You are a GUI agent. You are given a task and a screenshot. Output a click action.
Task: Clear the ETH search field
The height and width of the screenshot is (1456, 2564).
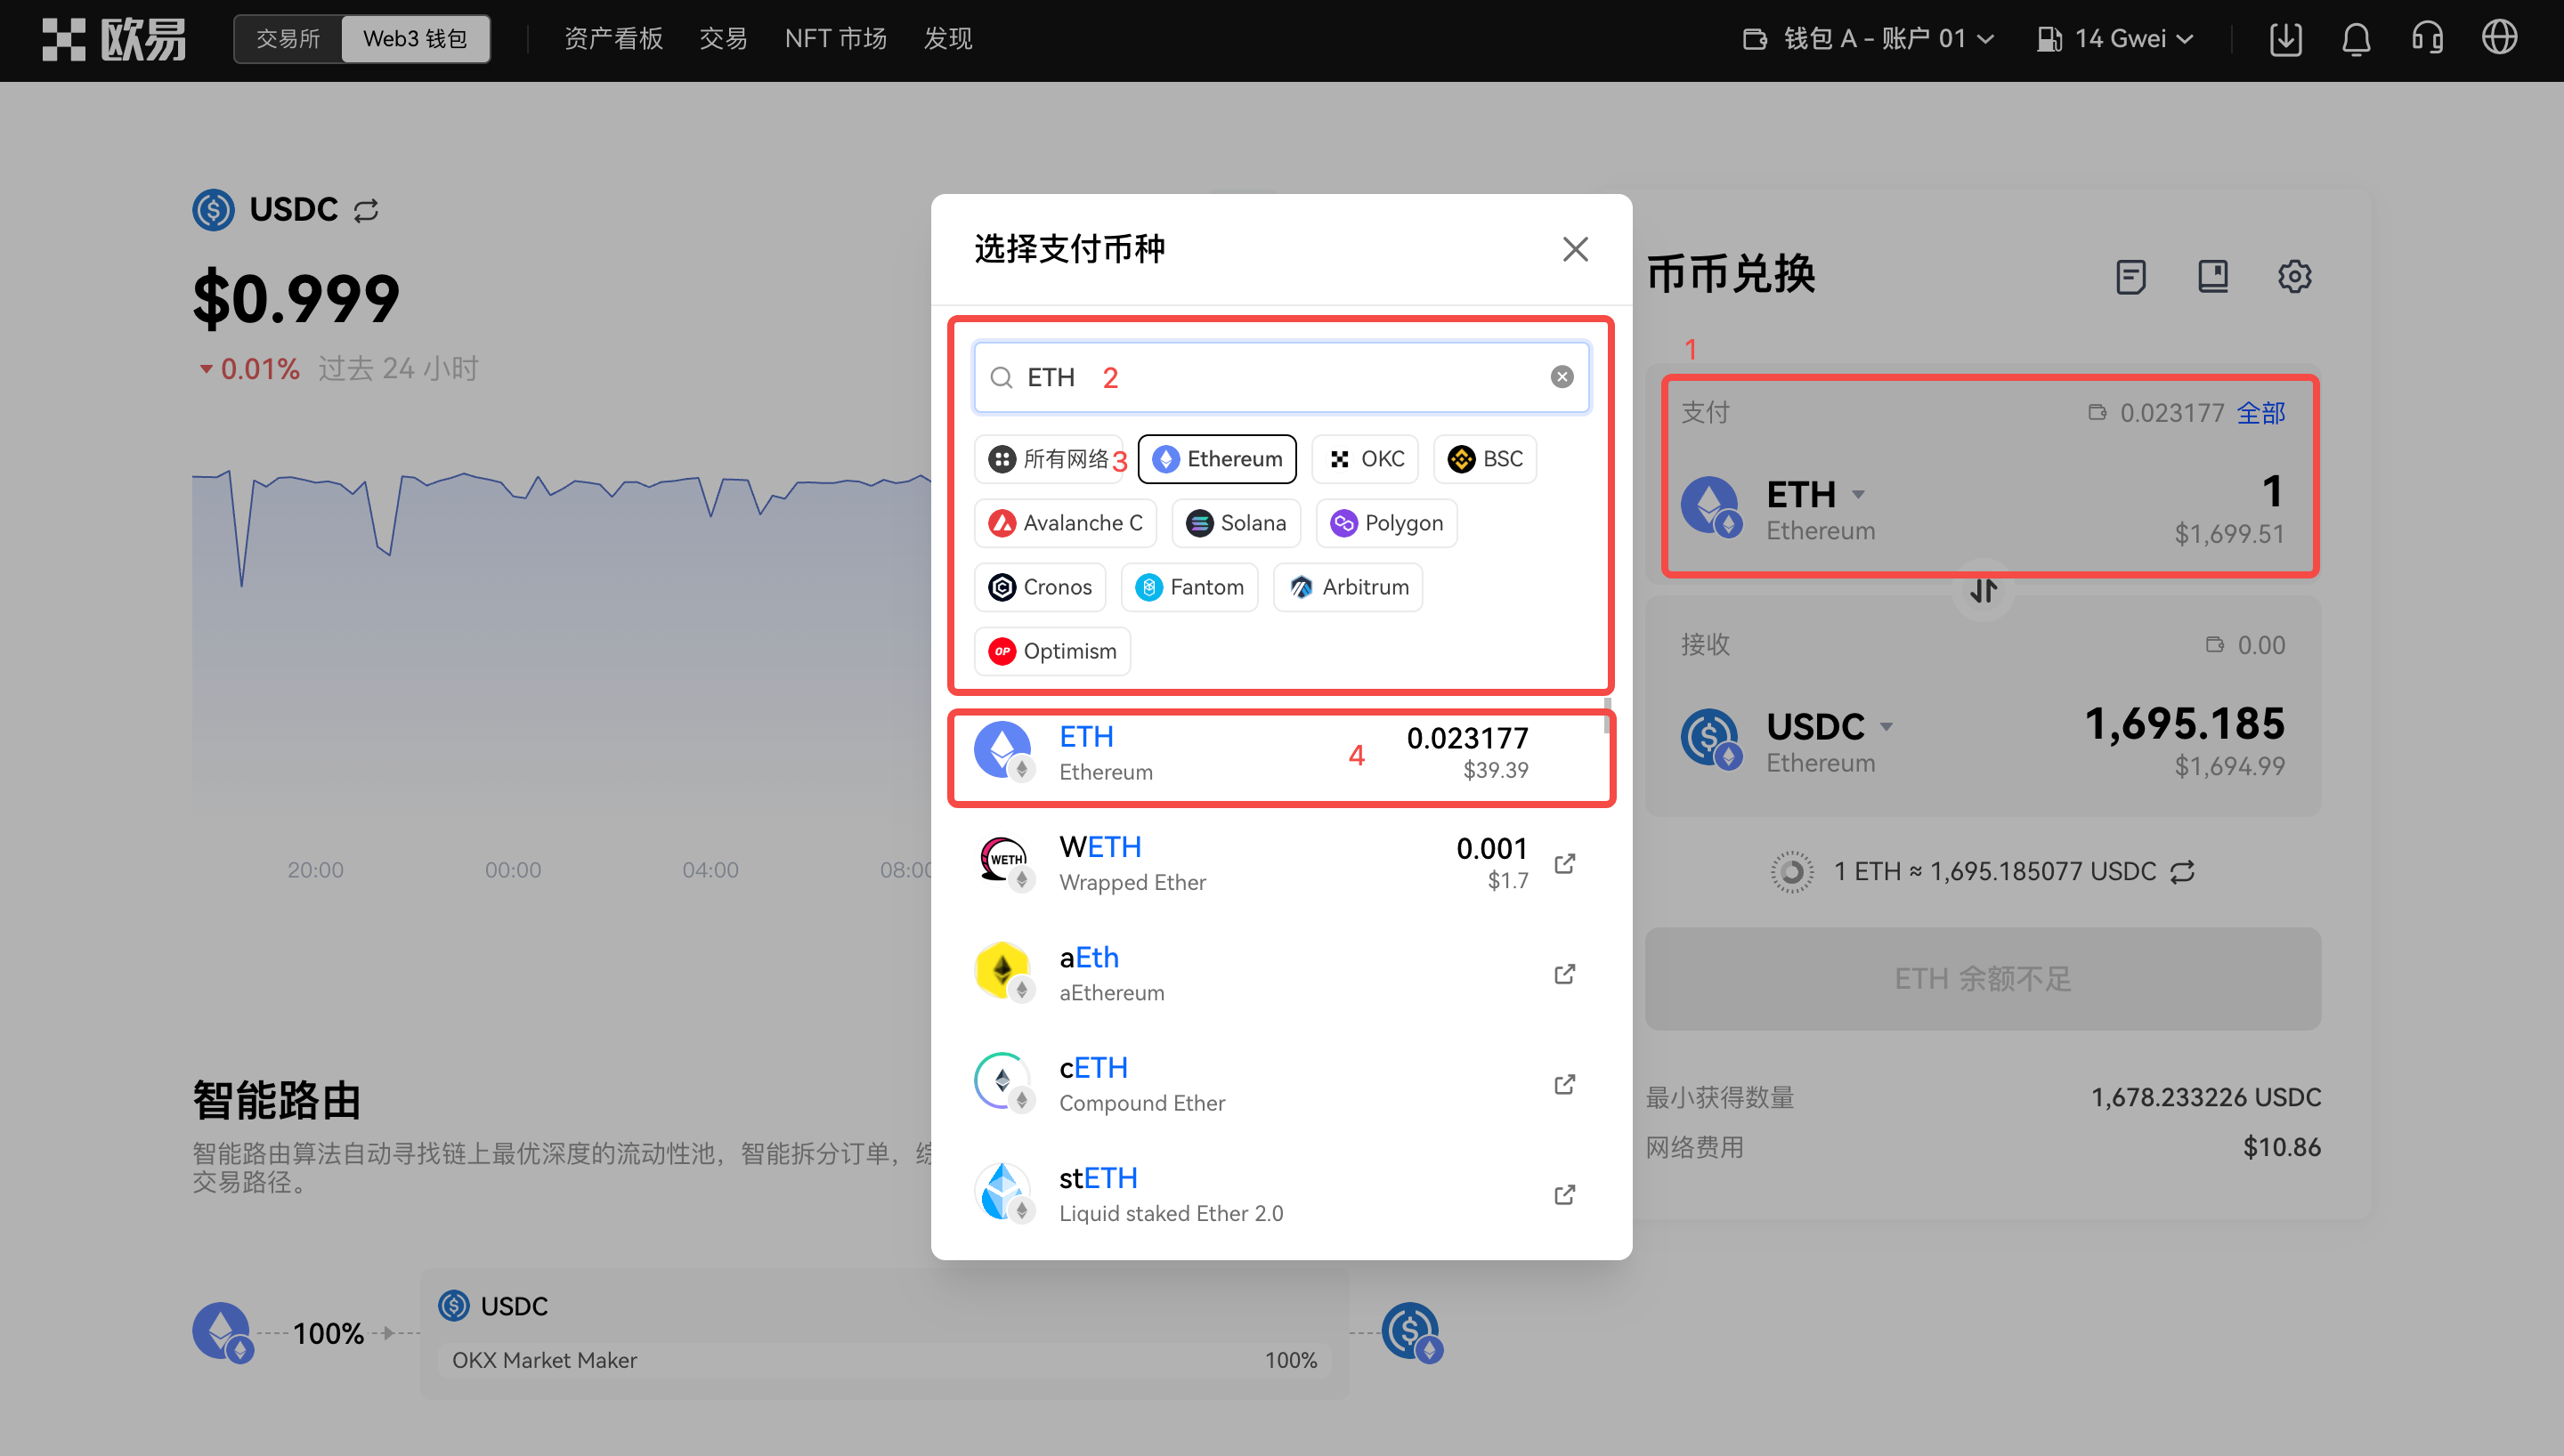1561,377
